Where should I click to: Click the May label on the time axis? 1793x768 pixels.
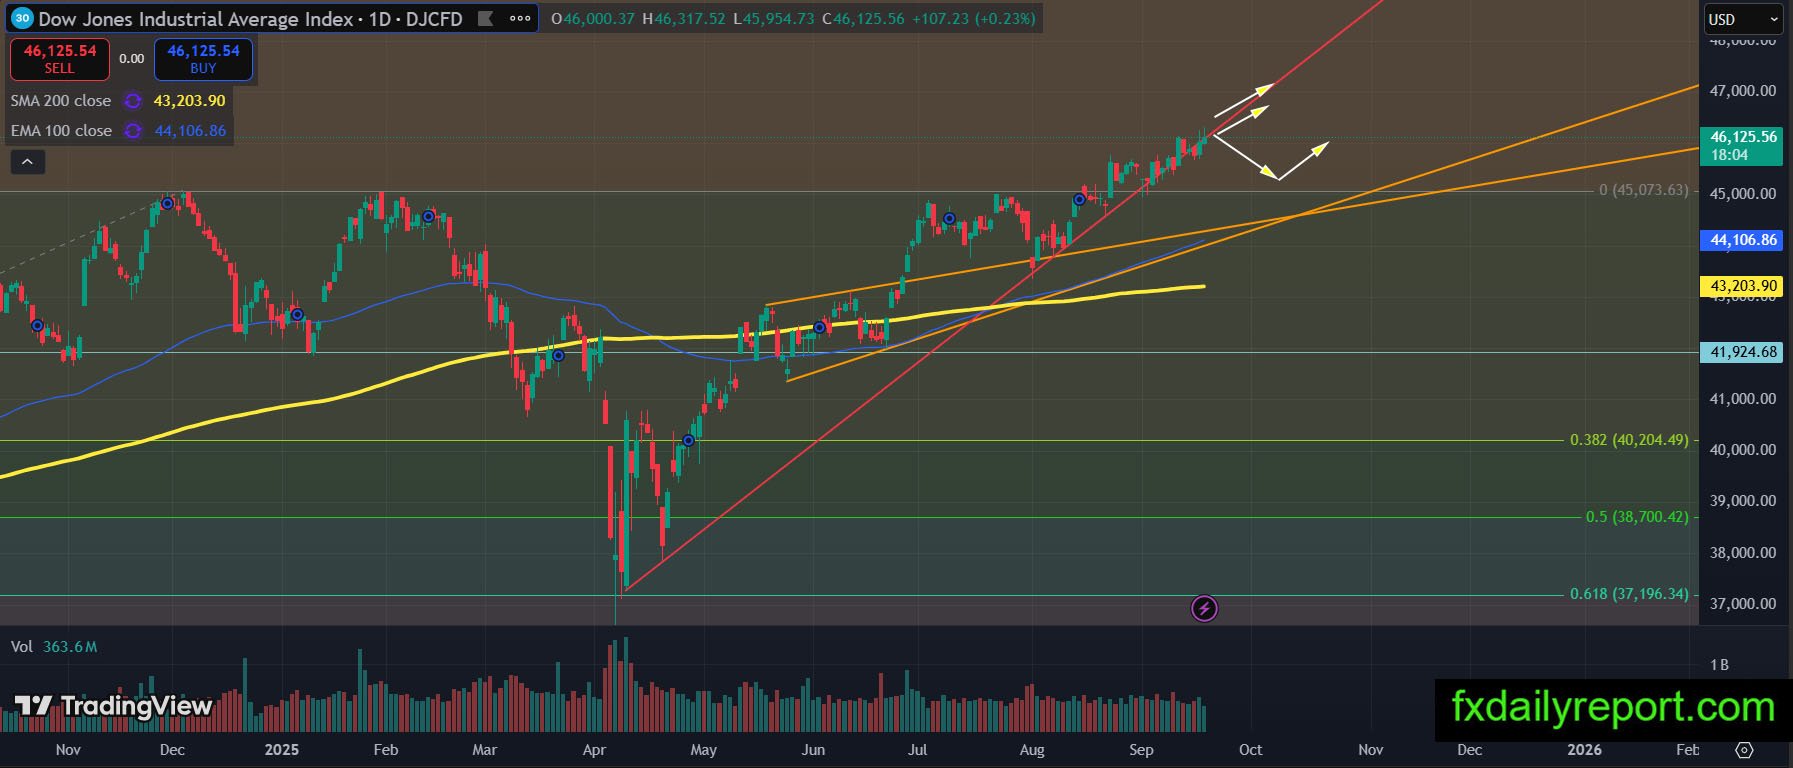pyautogui.click(x=703, y=750)
